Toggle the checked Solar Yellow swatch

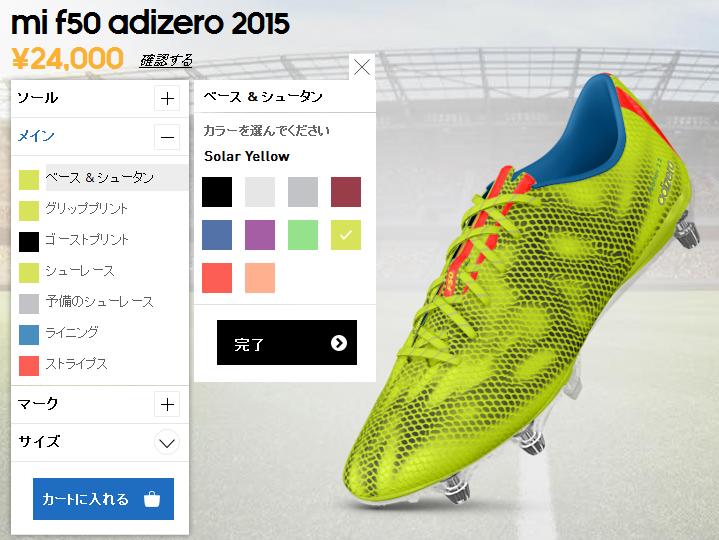pos(346,235)
